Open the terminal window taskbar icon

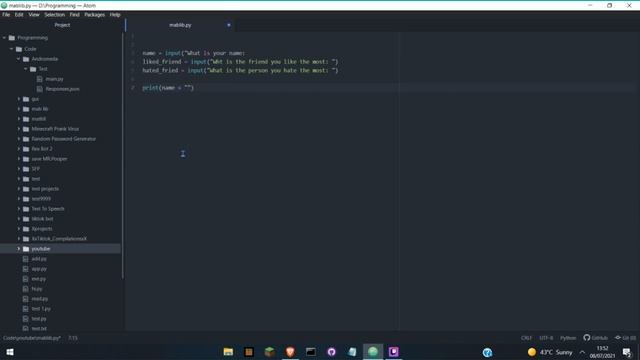click(311, 352)
